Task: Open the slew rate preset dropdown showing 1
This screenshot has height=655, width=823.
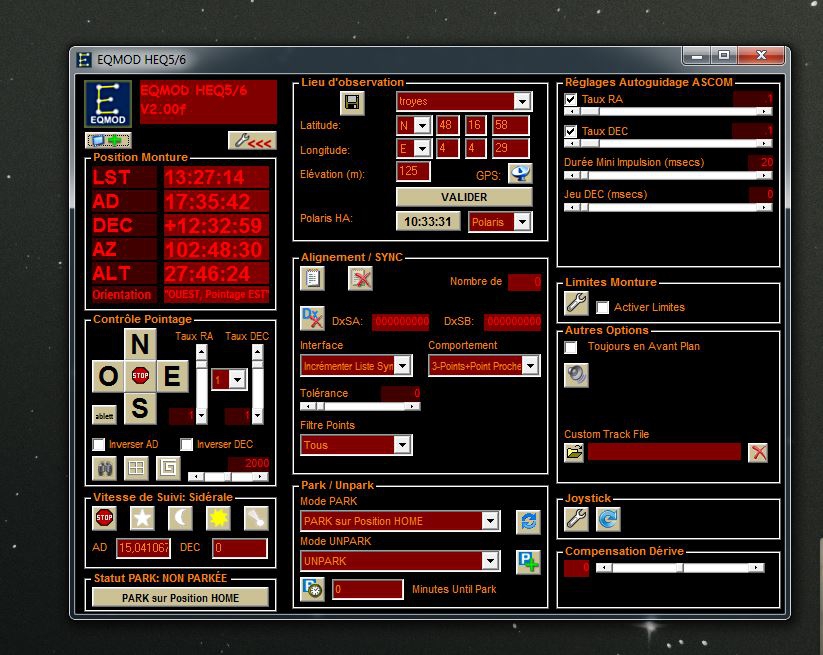Action: pos(238,379)
